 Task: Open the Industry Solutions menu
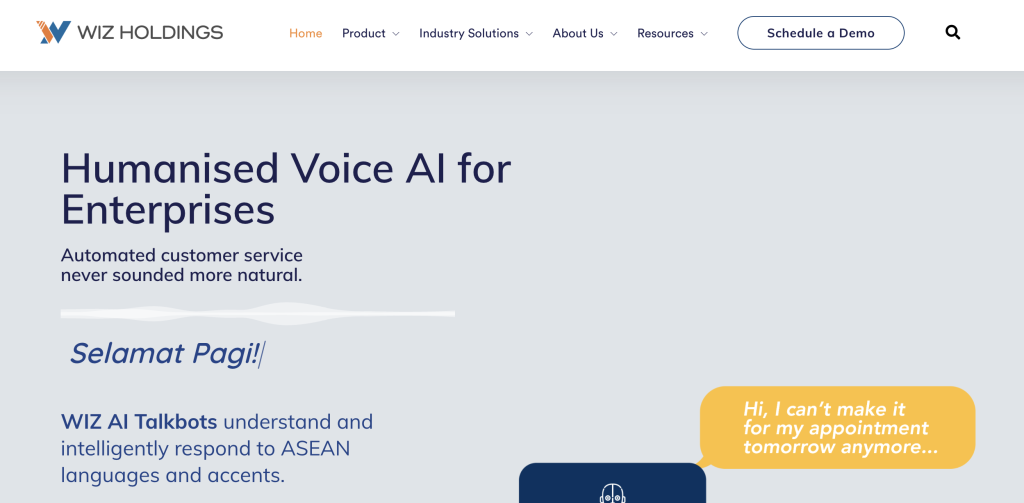469,33
